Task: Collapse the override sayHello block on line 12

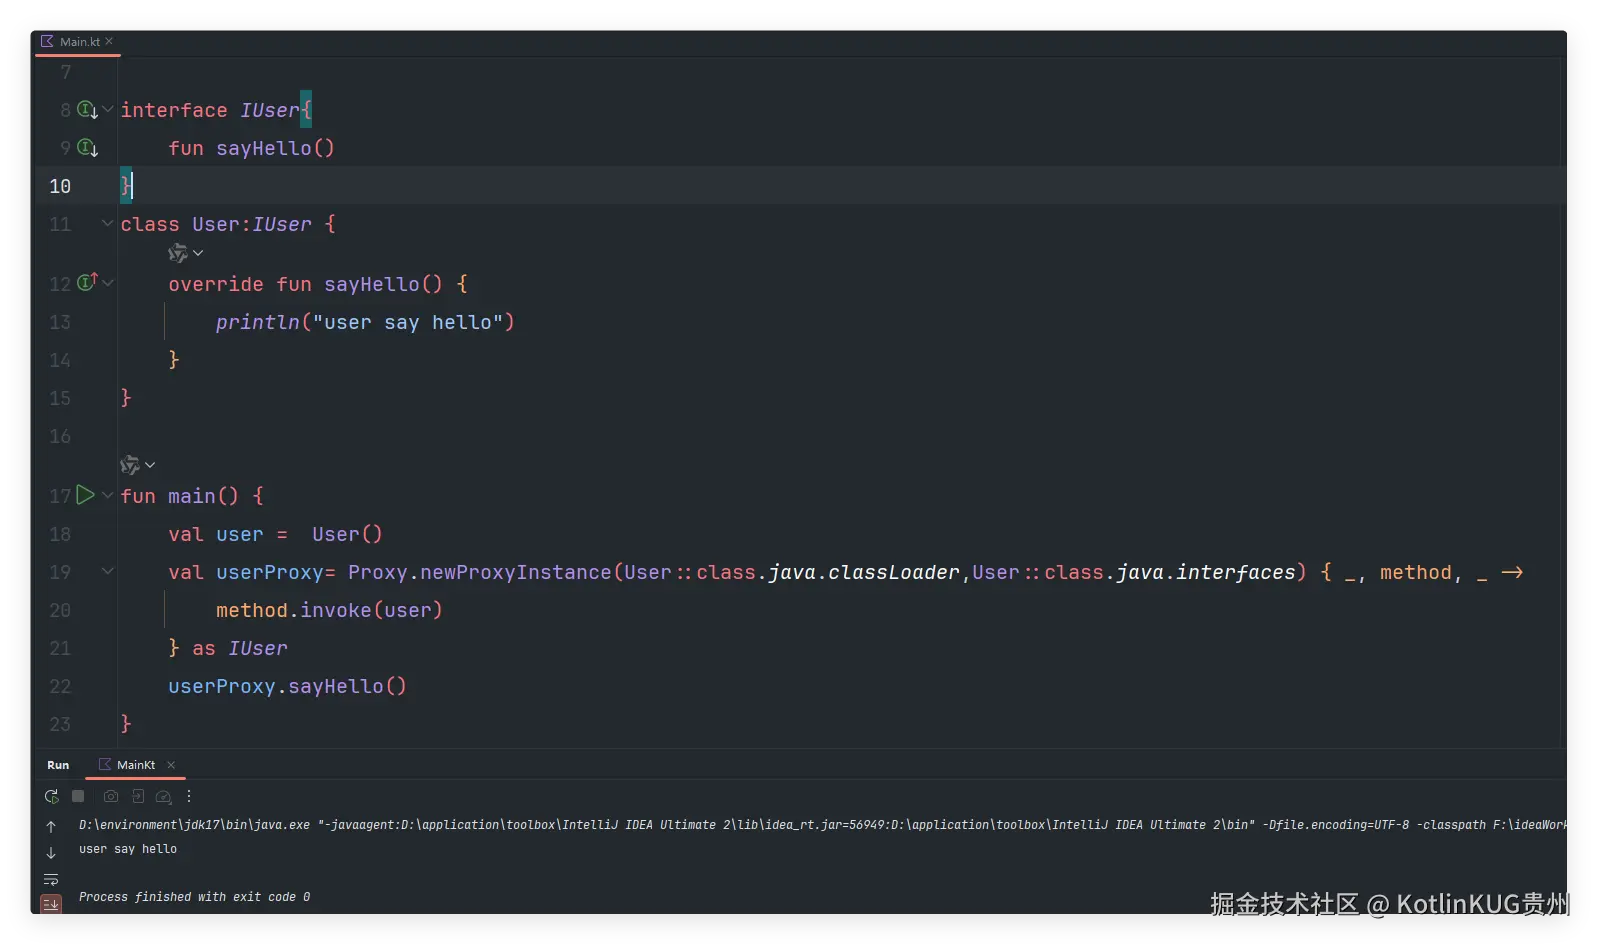Action: coord(108,283)
